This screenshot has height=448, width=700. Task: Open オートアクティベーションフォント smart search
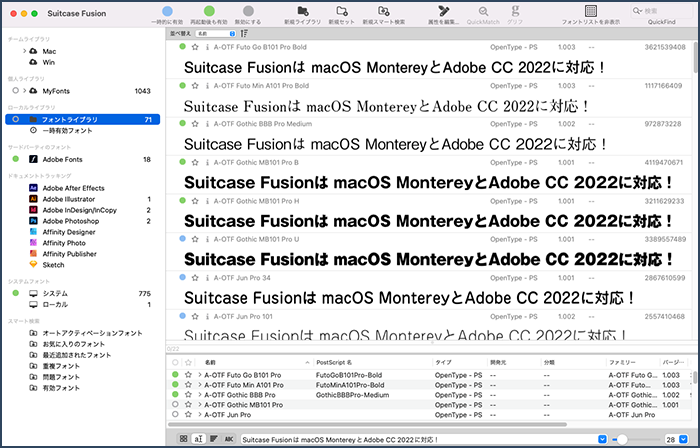pos(92,333)
